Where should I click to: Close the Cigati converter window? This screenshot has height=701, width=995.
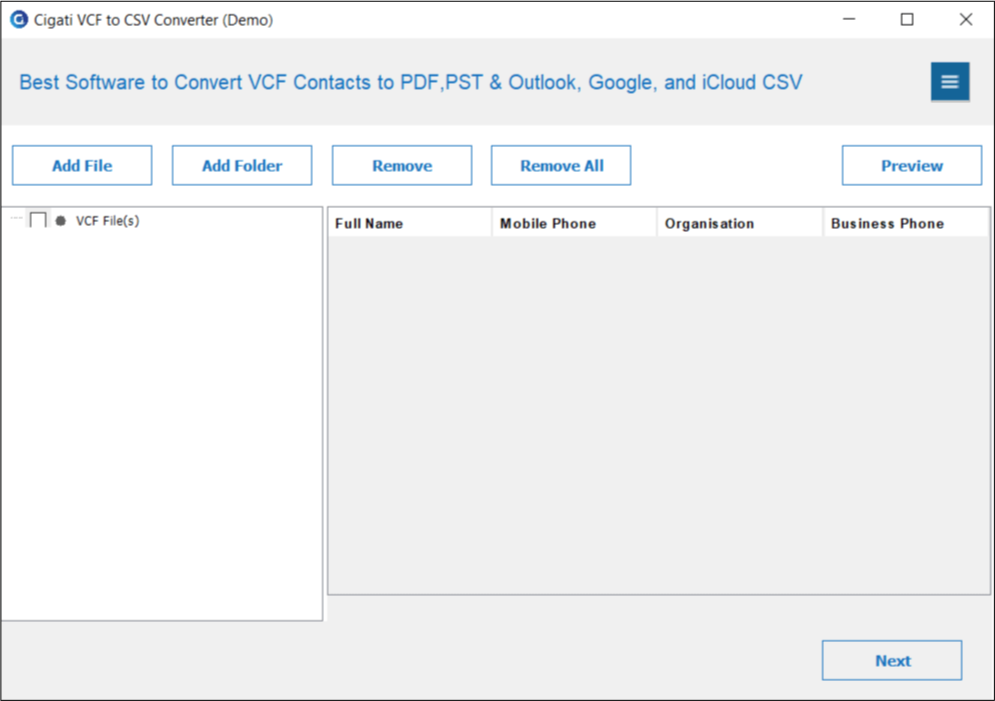(966, 20)
